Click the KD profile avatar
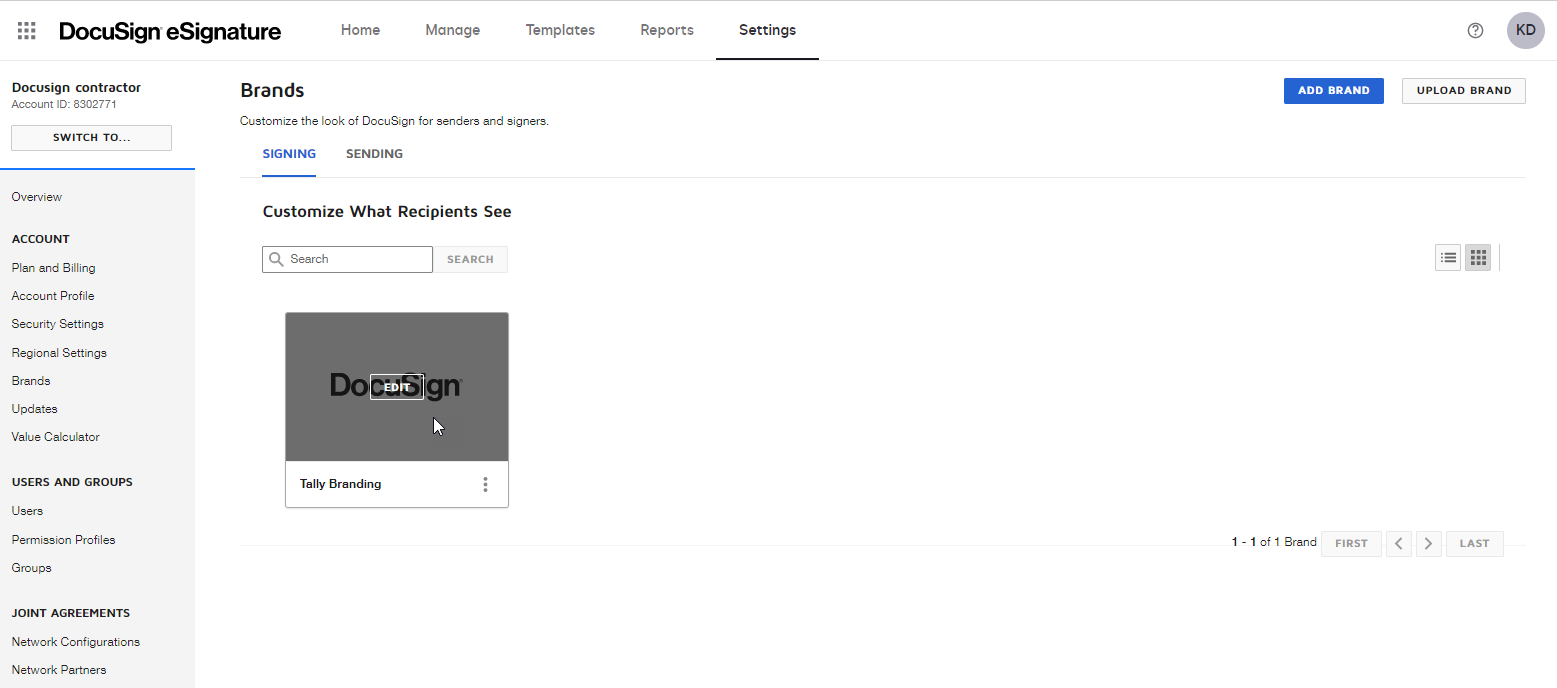The height and width of the screenshot is (688, 1557). 1525,30
